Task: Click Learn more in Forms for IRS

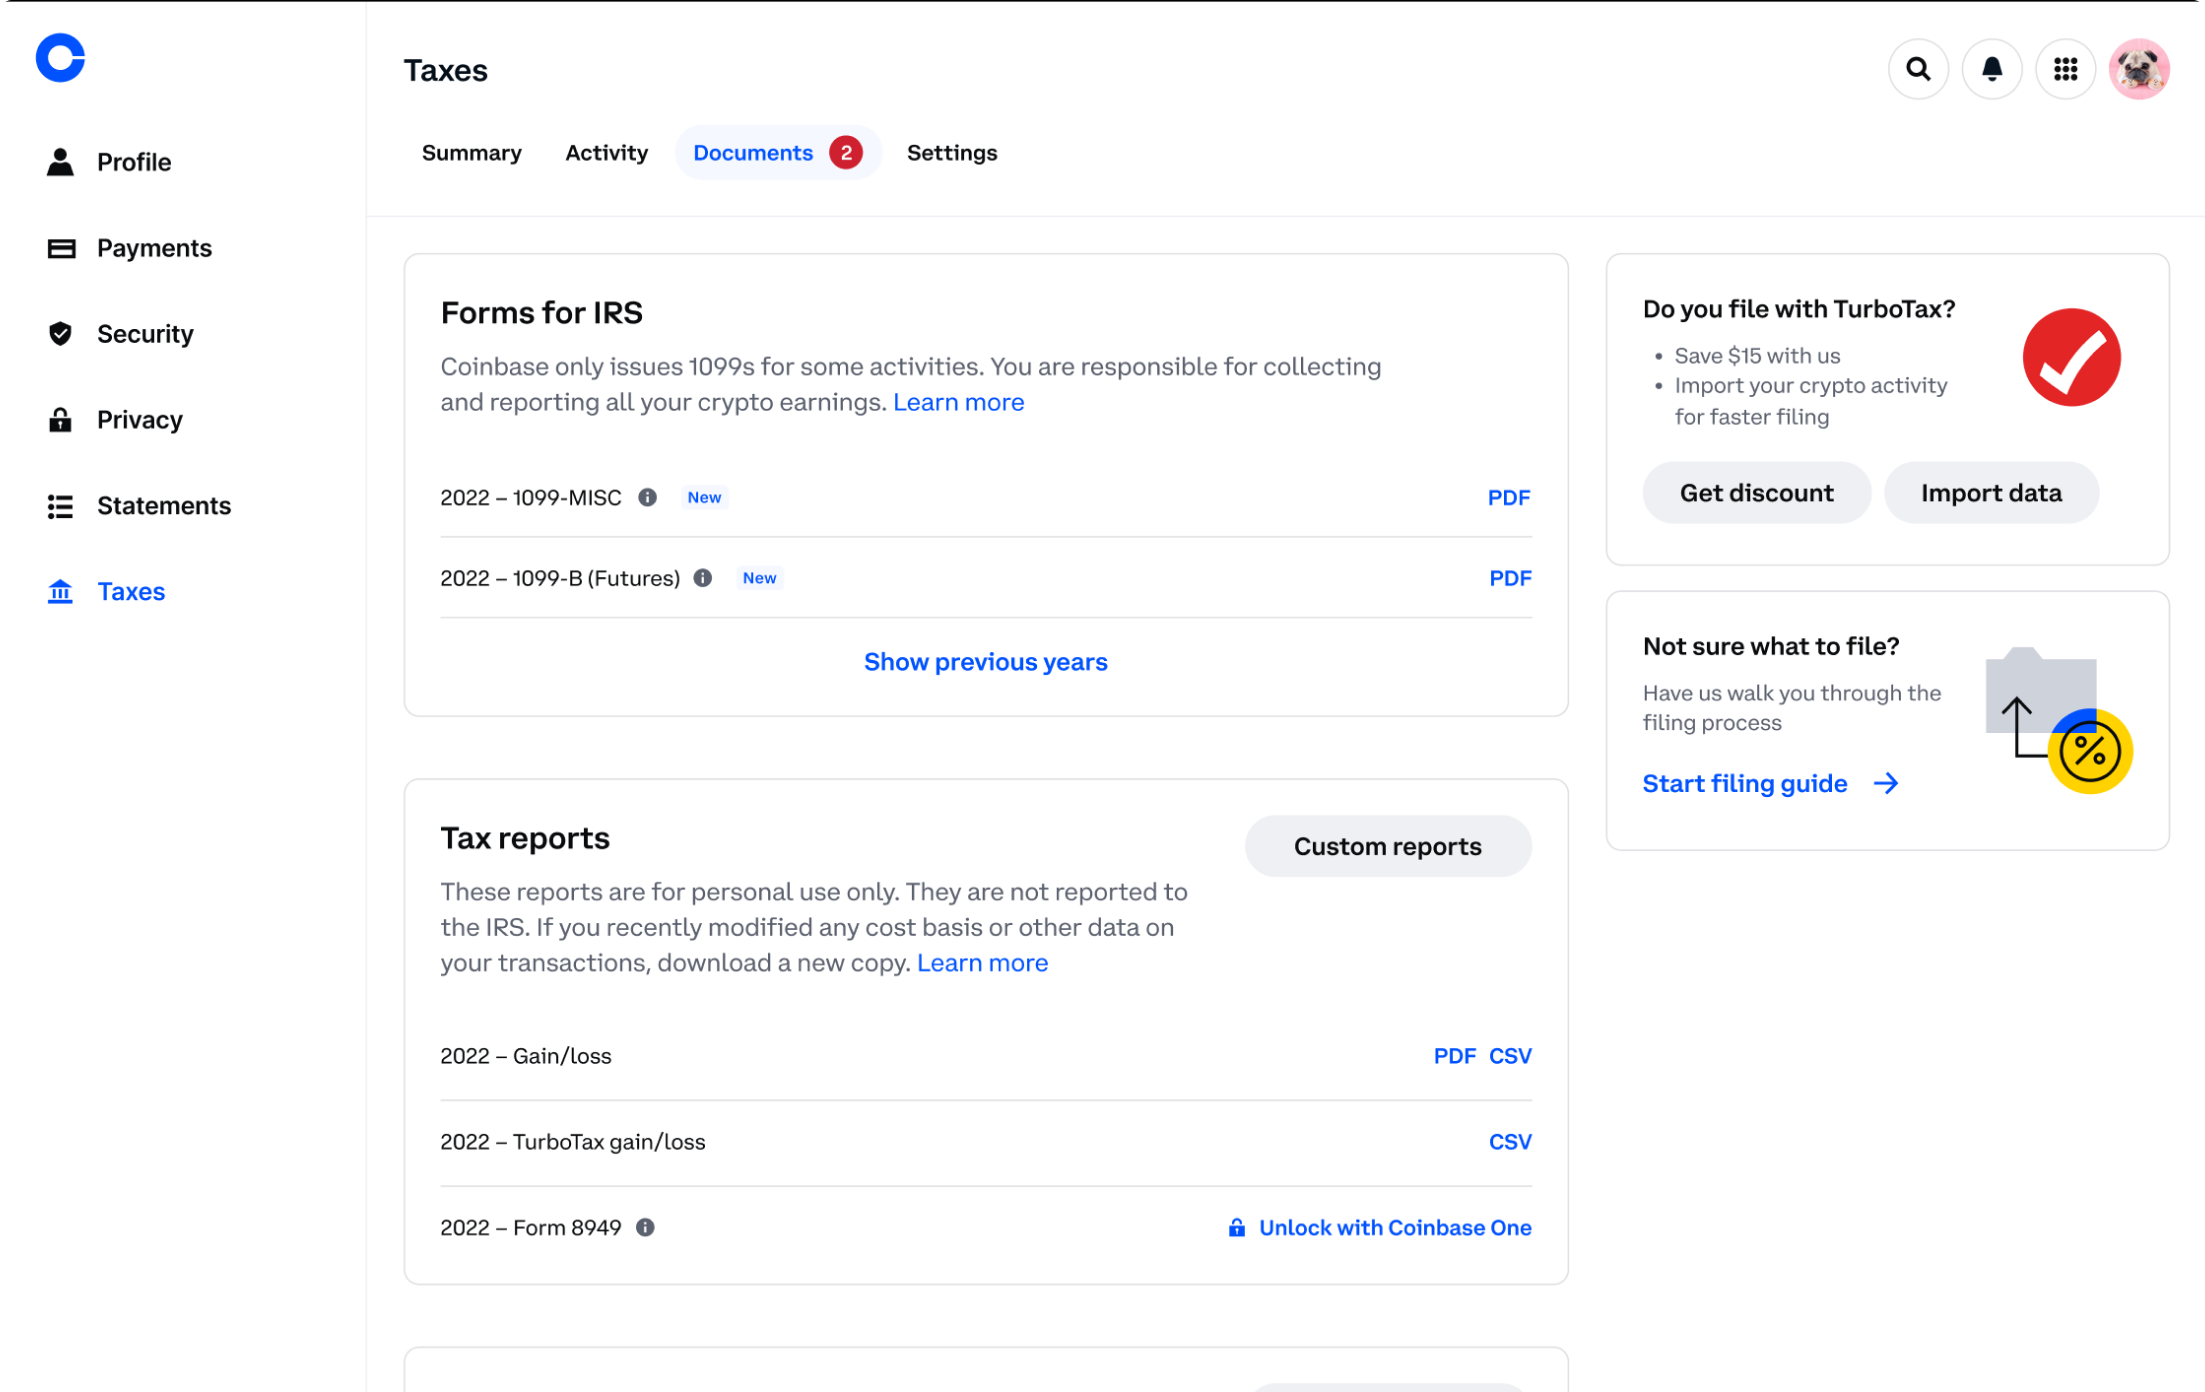Action: [958, 402]
